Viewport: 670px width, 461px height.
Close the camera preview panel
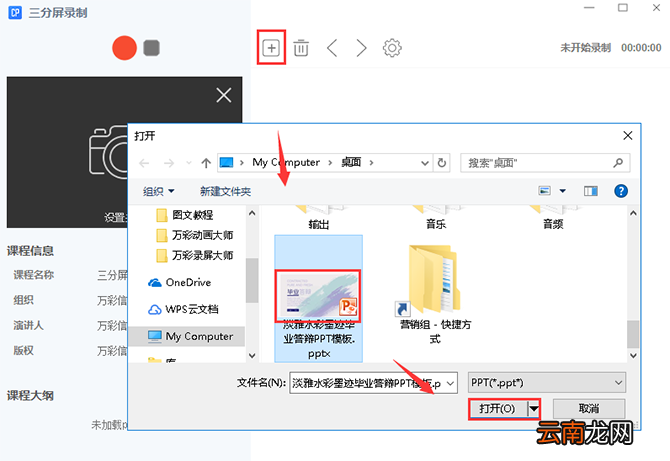click(223, 95)
